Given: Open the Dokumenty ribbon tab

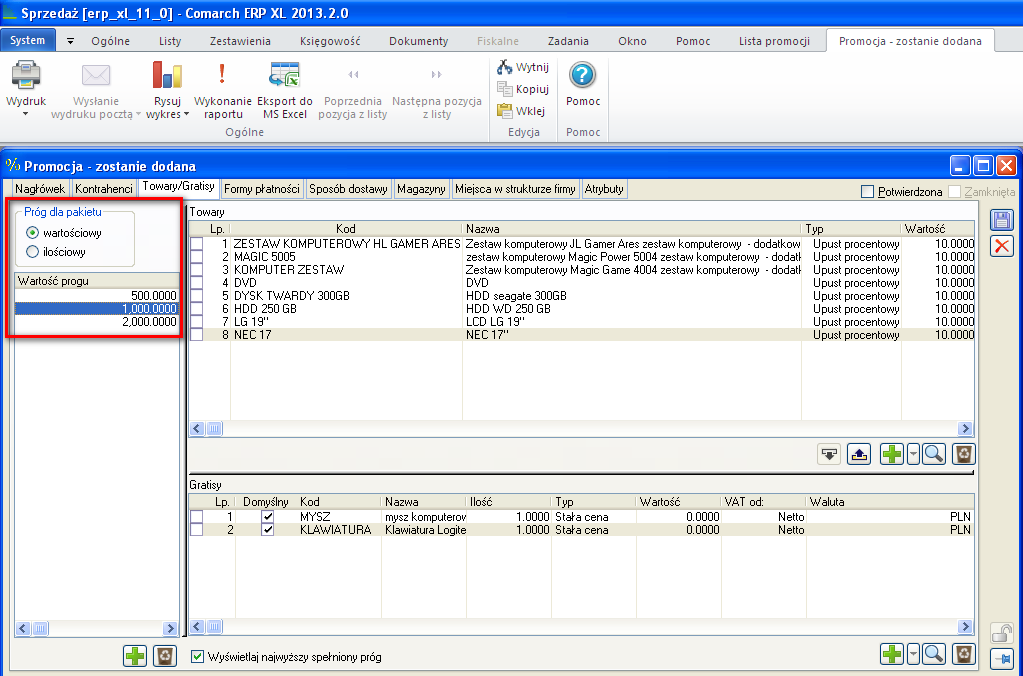Looking at the screenshot, I should click(x=418, y=41).
